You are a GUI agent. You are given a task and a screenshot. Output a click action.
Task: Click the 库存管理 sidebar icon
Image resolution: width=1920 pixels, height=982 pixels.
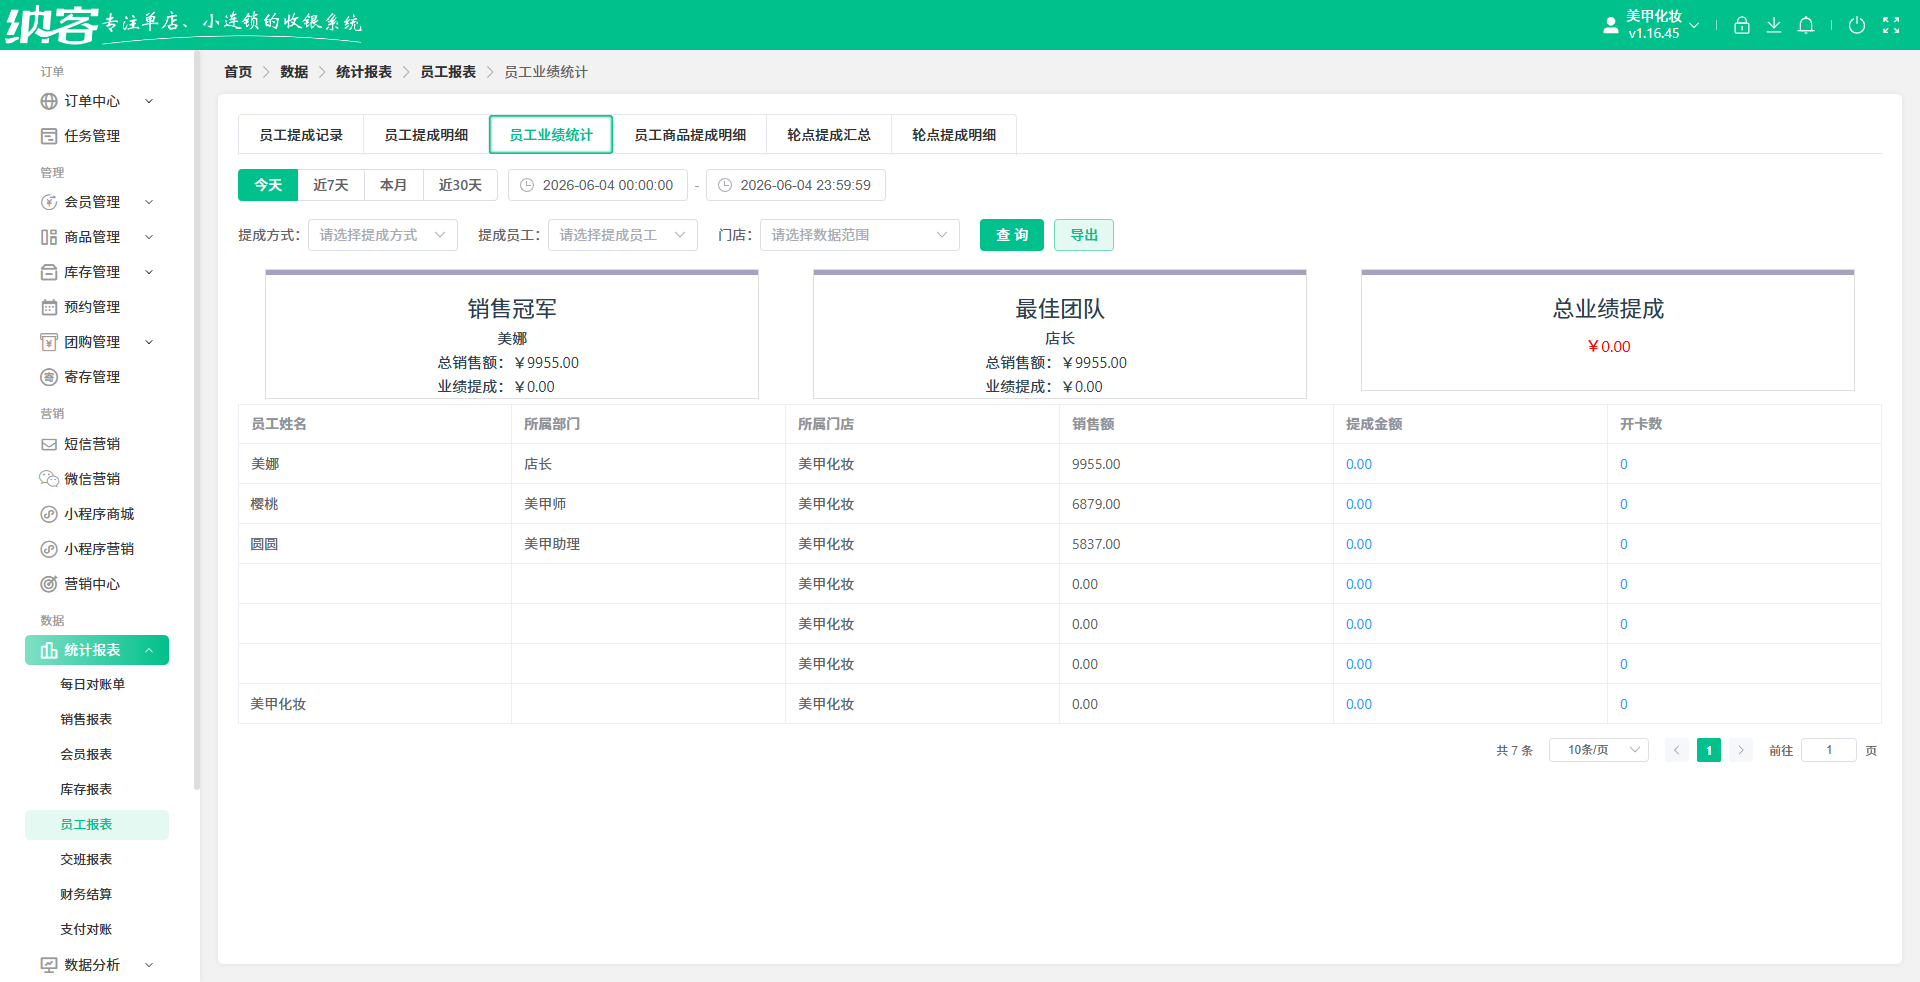click(48, 272)
